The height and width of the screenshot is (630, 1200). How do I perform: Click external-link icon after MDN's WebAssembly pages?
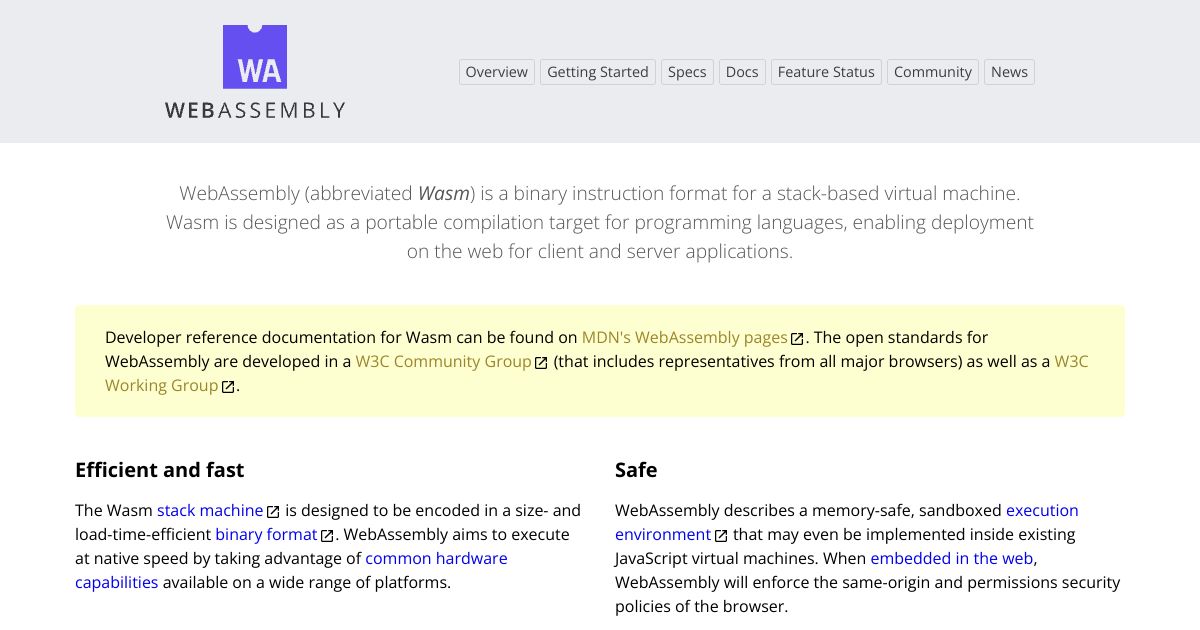[797, 339]
